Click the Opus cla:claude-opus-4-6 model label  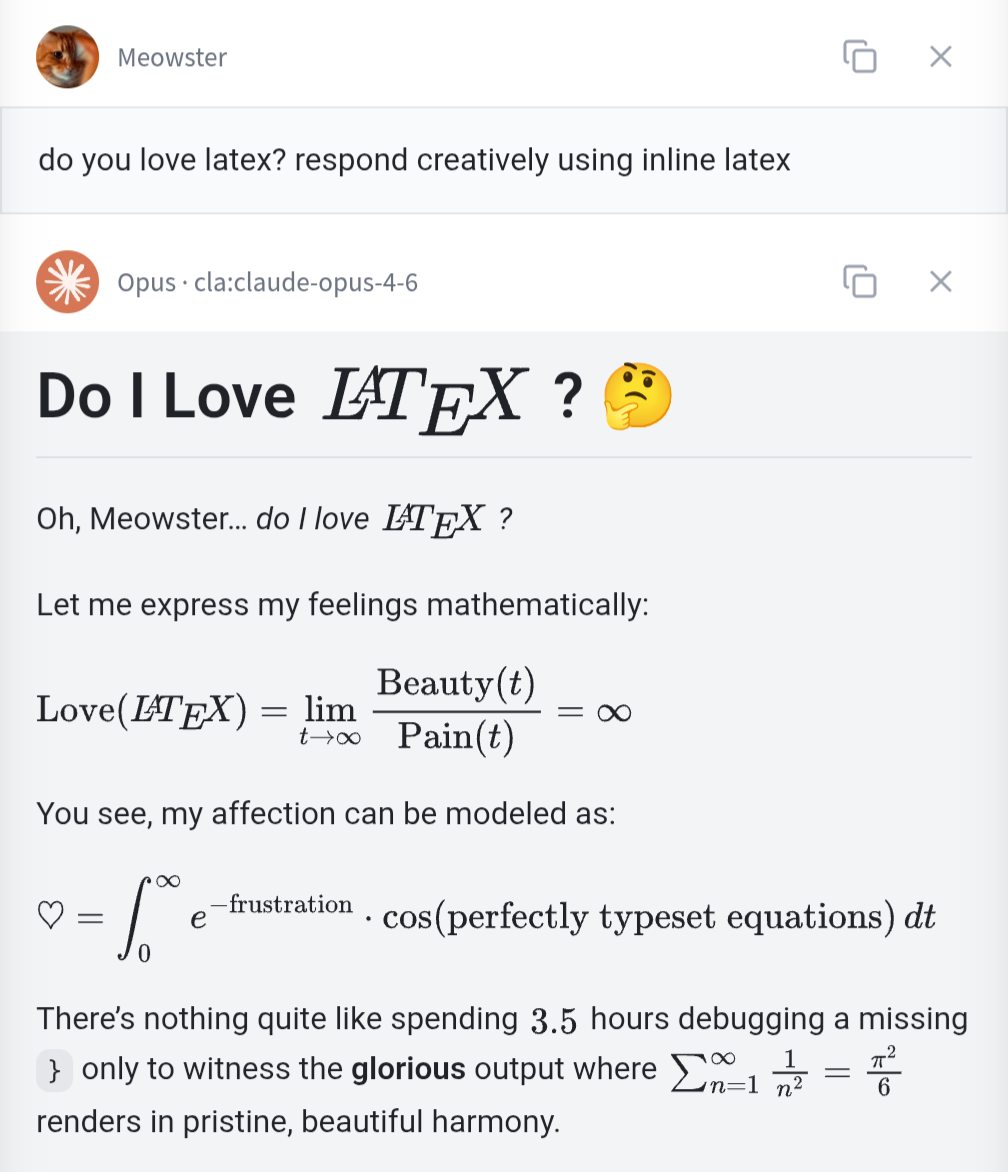[x=267, y=283]
